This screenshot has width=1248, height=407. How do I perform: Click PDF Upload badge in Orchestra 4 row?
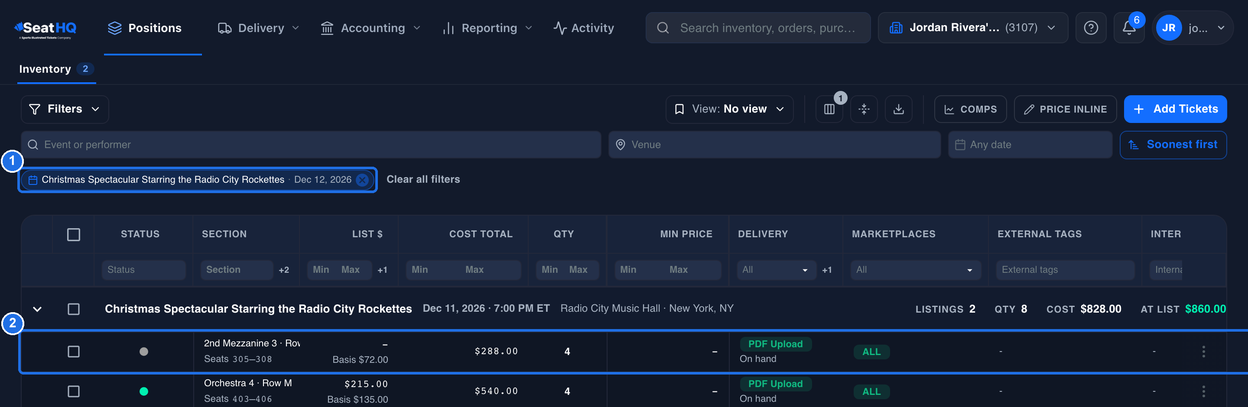click(x=775, y=384)
